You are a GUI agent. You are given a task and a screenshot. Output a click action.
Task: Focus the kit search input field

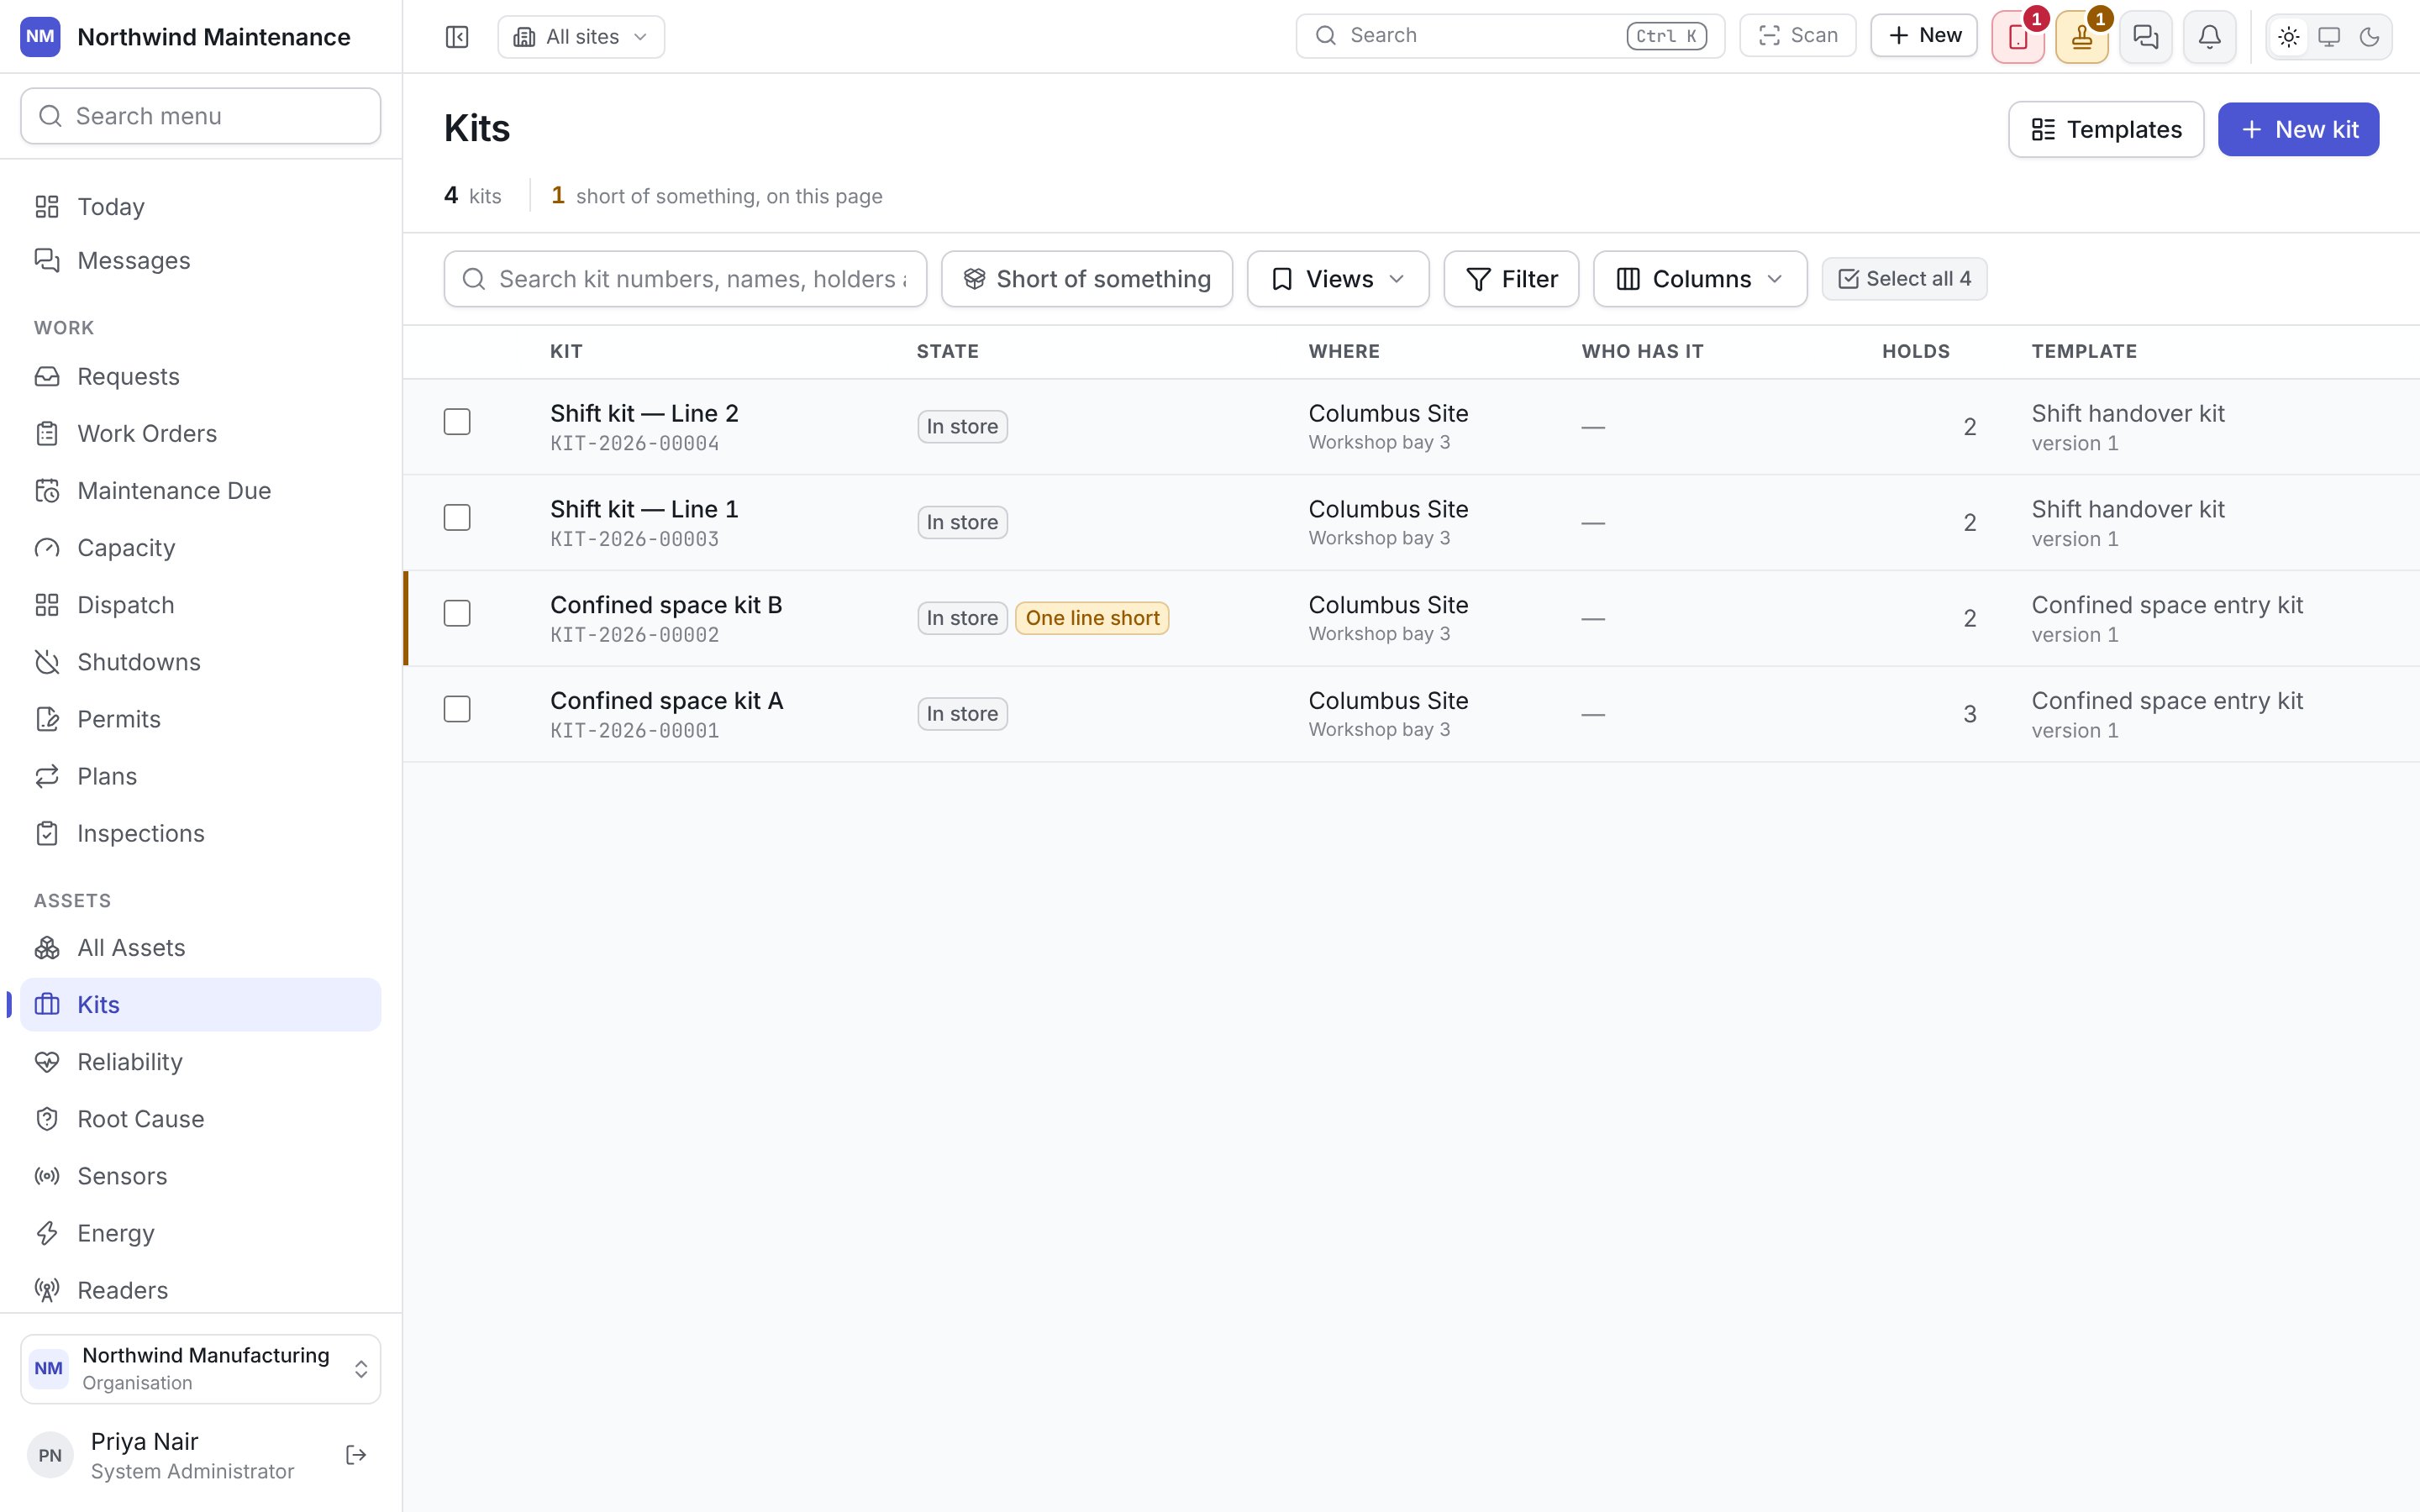click(685, 279)
